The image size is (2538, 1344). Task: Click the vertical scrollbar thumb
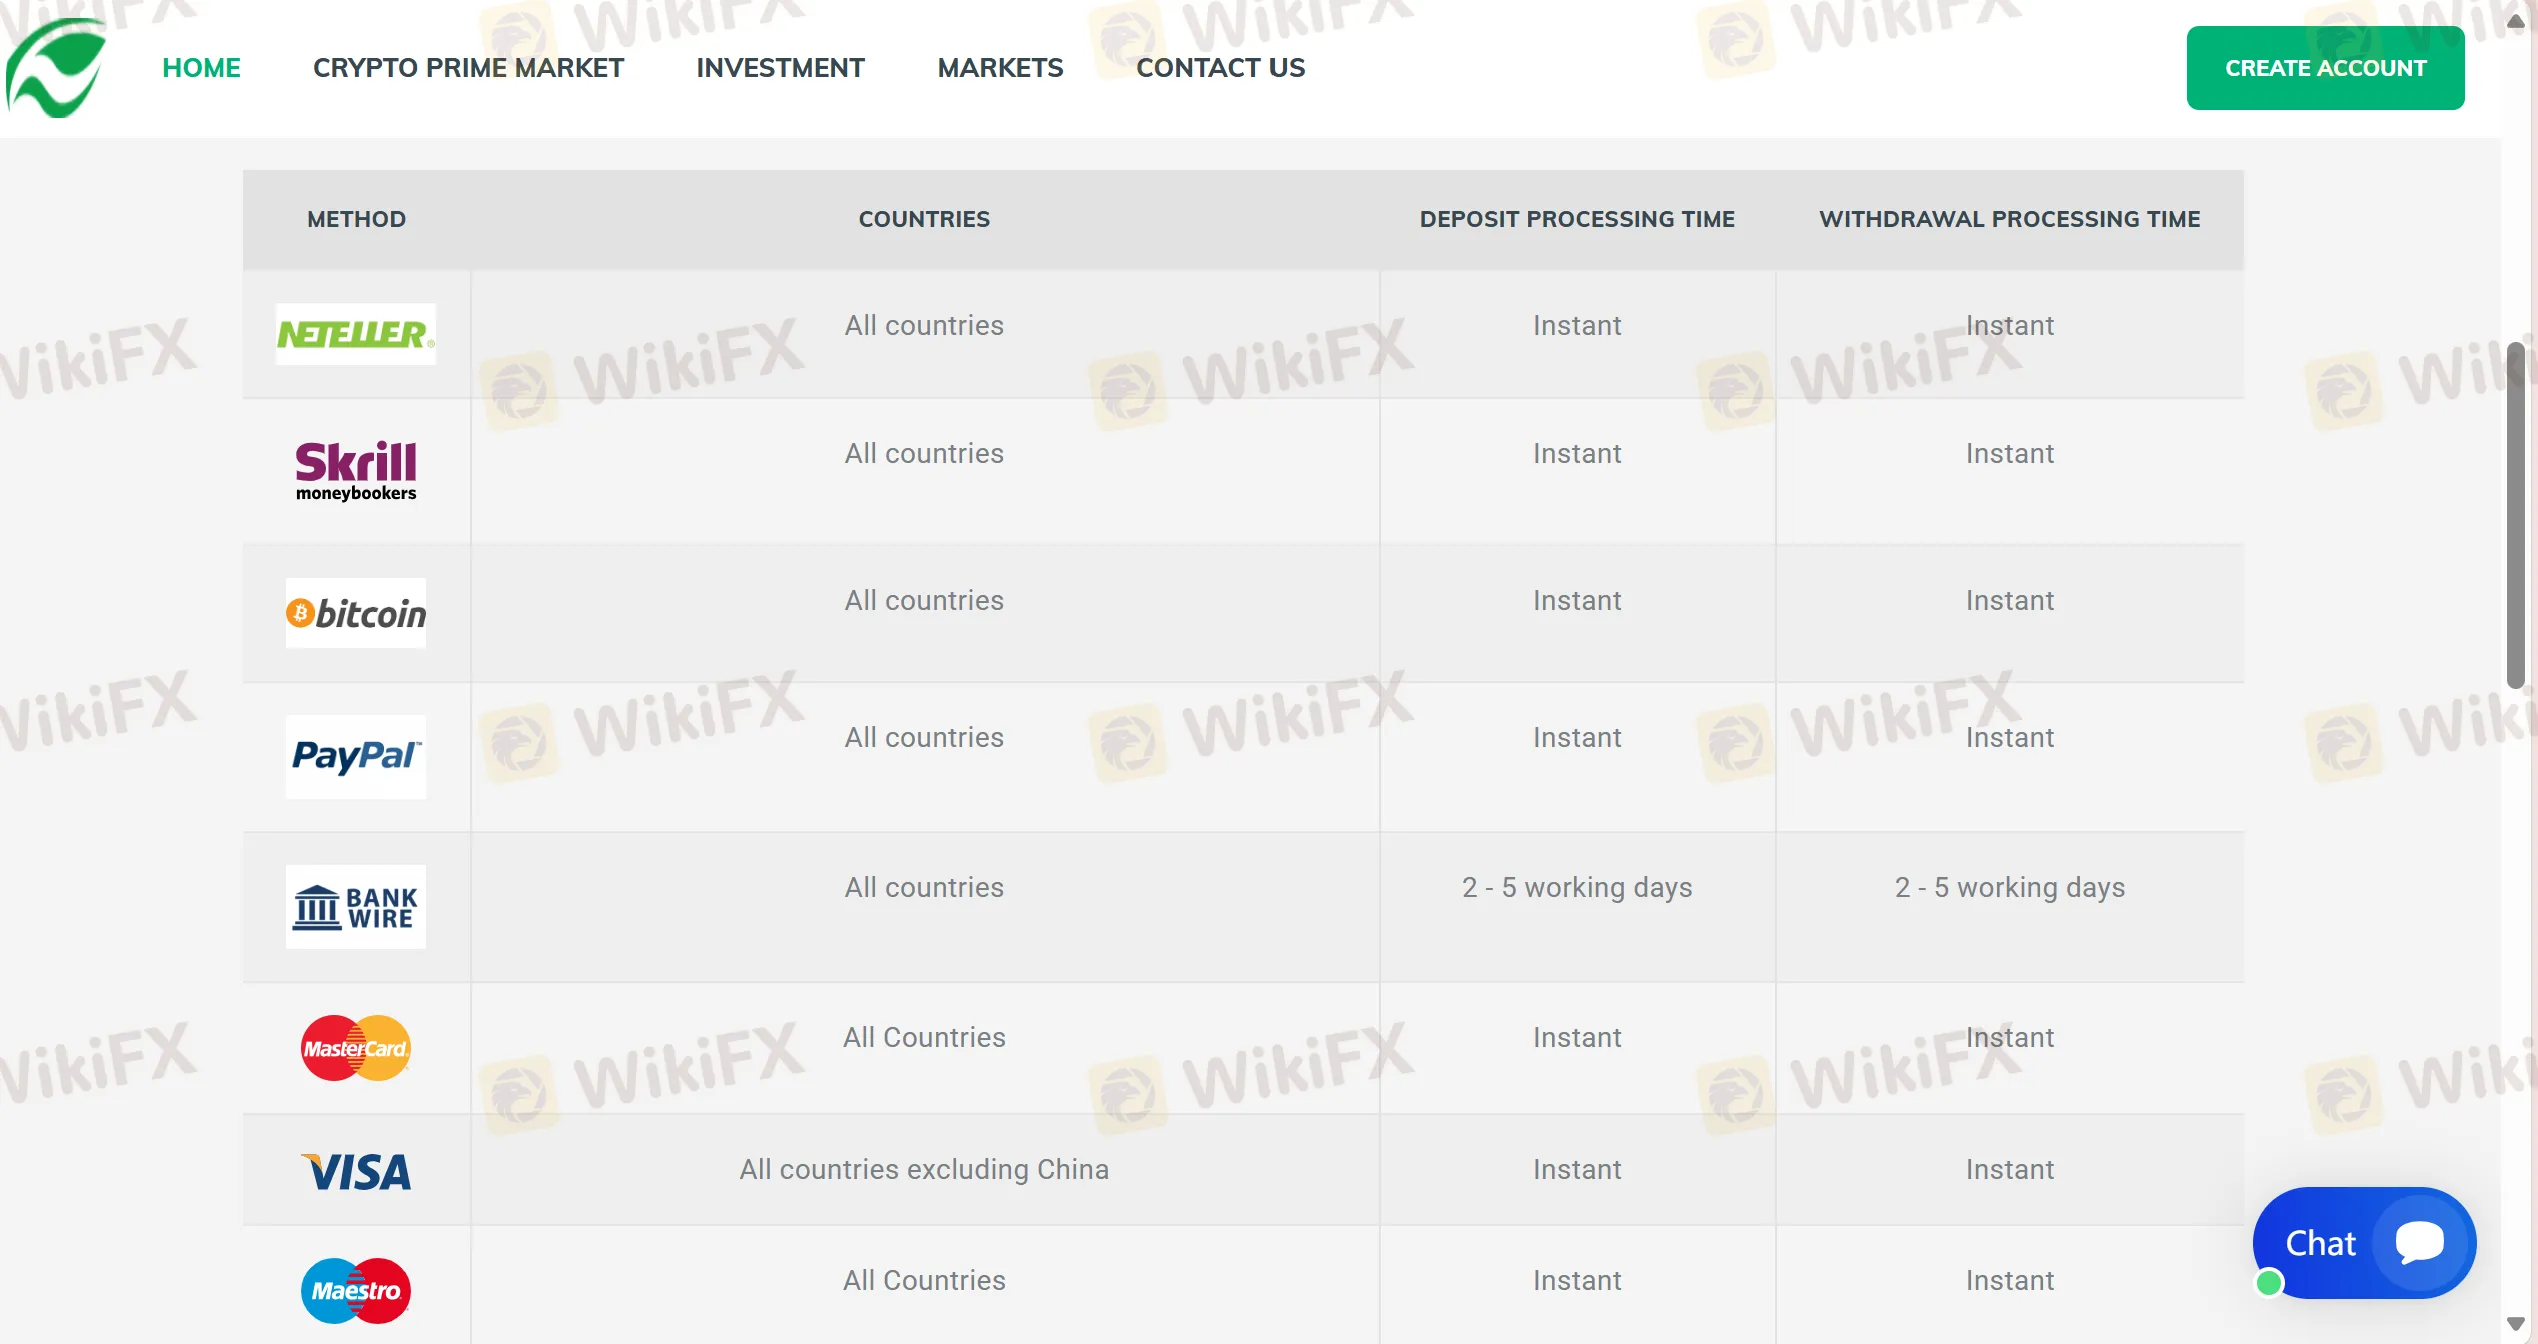[x=2516, y=515]
